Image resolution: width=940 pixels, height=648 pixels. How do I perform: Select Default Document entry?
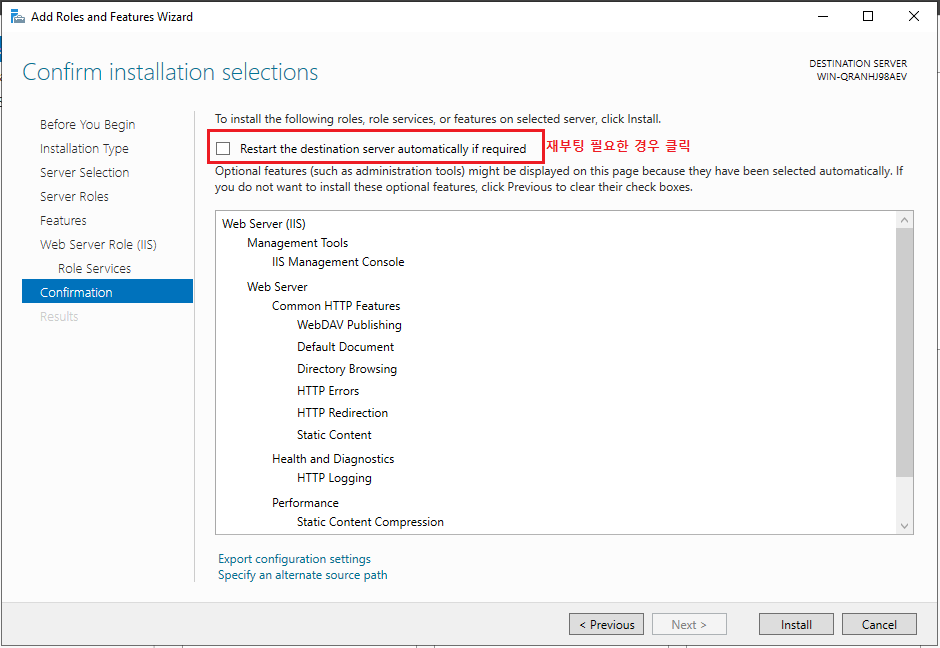point(345,347)
